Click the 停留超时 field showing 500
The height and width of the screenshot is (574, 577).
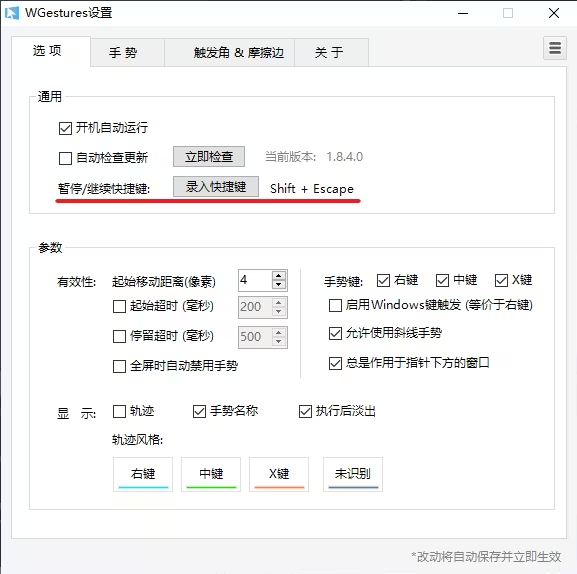(x=255, y=337)
